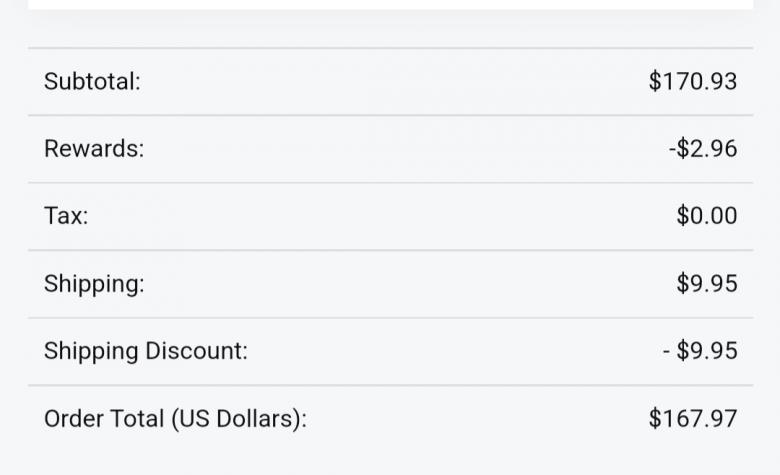Select the $0.00 tax amount
Image resolution: width=780 pixels, height=475 pixels.
[x=706, y=216]
